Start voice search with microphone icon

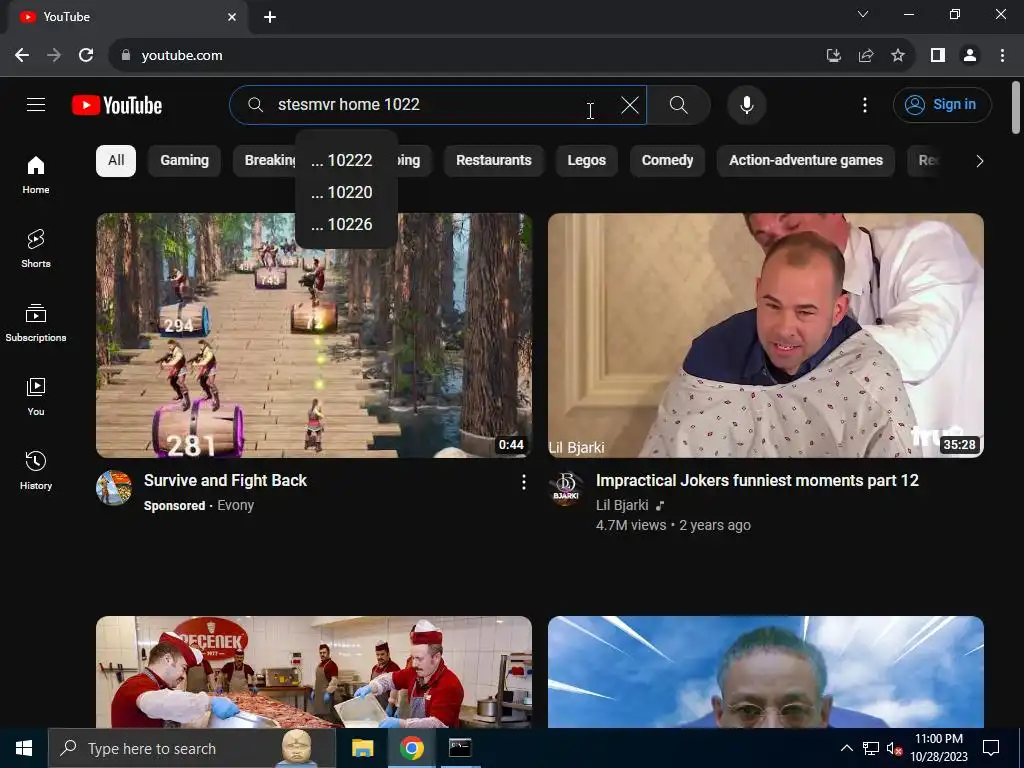click(746, 104)
